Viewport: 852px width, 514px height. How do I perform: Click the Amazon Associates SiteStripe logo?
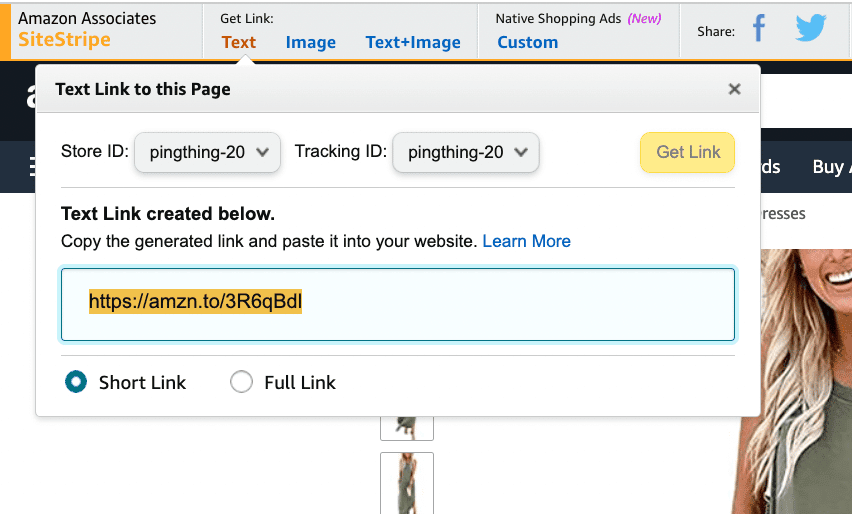tap(87, 30)
